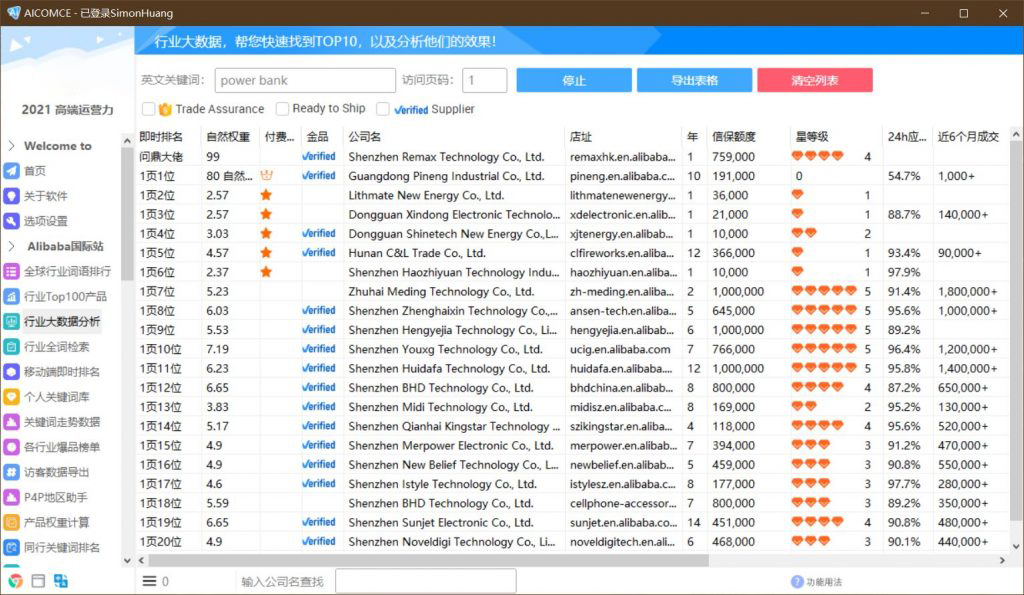This screenshot has width=1024, height=595.
Task: Click the 1,800,000+ transactions cell
Action: tap(968, 291)
